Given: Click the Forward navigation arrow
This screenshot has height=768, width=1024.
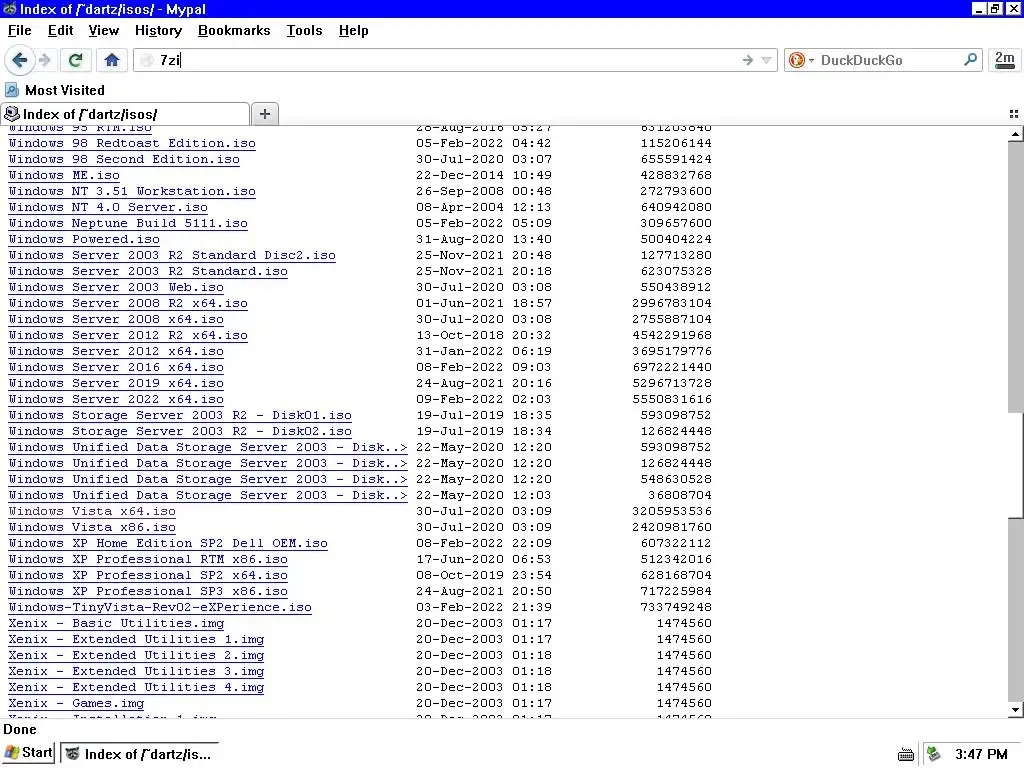Looking at the screenshot, I should [x=45, y=60].
